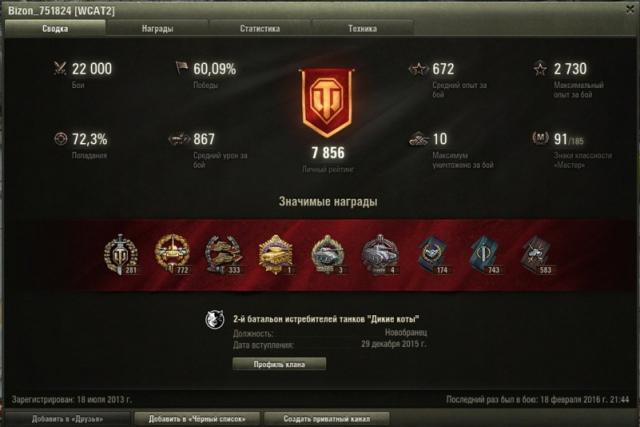Select the blue ribbon award showing 743
Image resolution: width=640 pixels, height=427 pixels.
(x=484, y=255)
